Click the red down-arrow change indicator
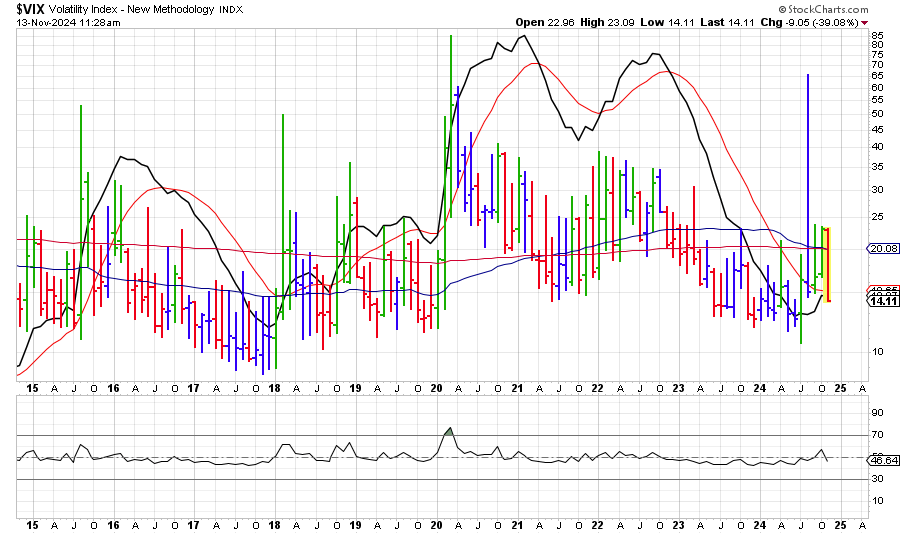The width and height of the screenshot is (900, 534). pos(864,22)
